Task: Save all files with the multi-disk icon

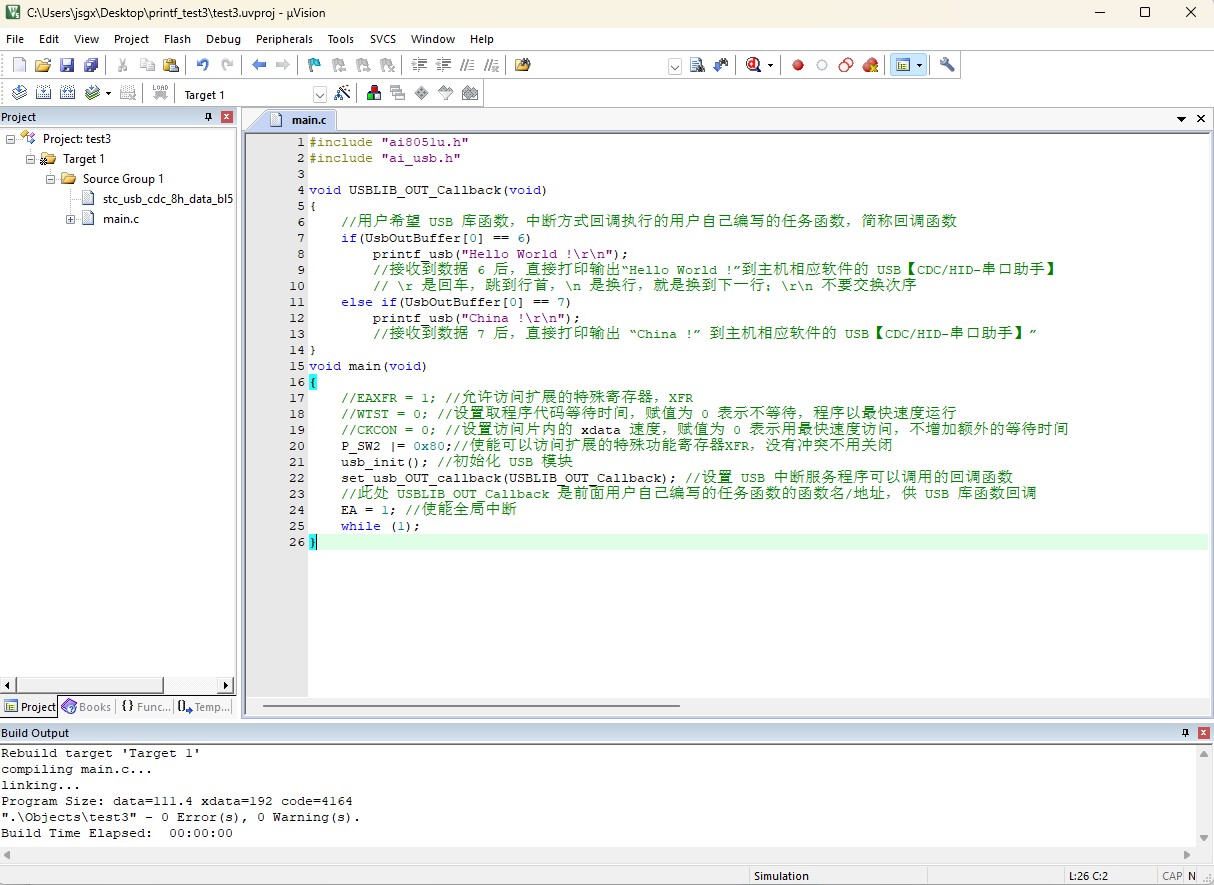Action: (x=91, y=65)
